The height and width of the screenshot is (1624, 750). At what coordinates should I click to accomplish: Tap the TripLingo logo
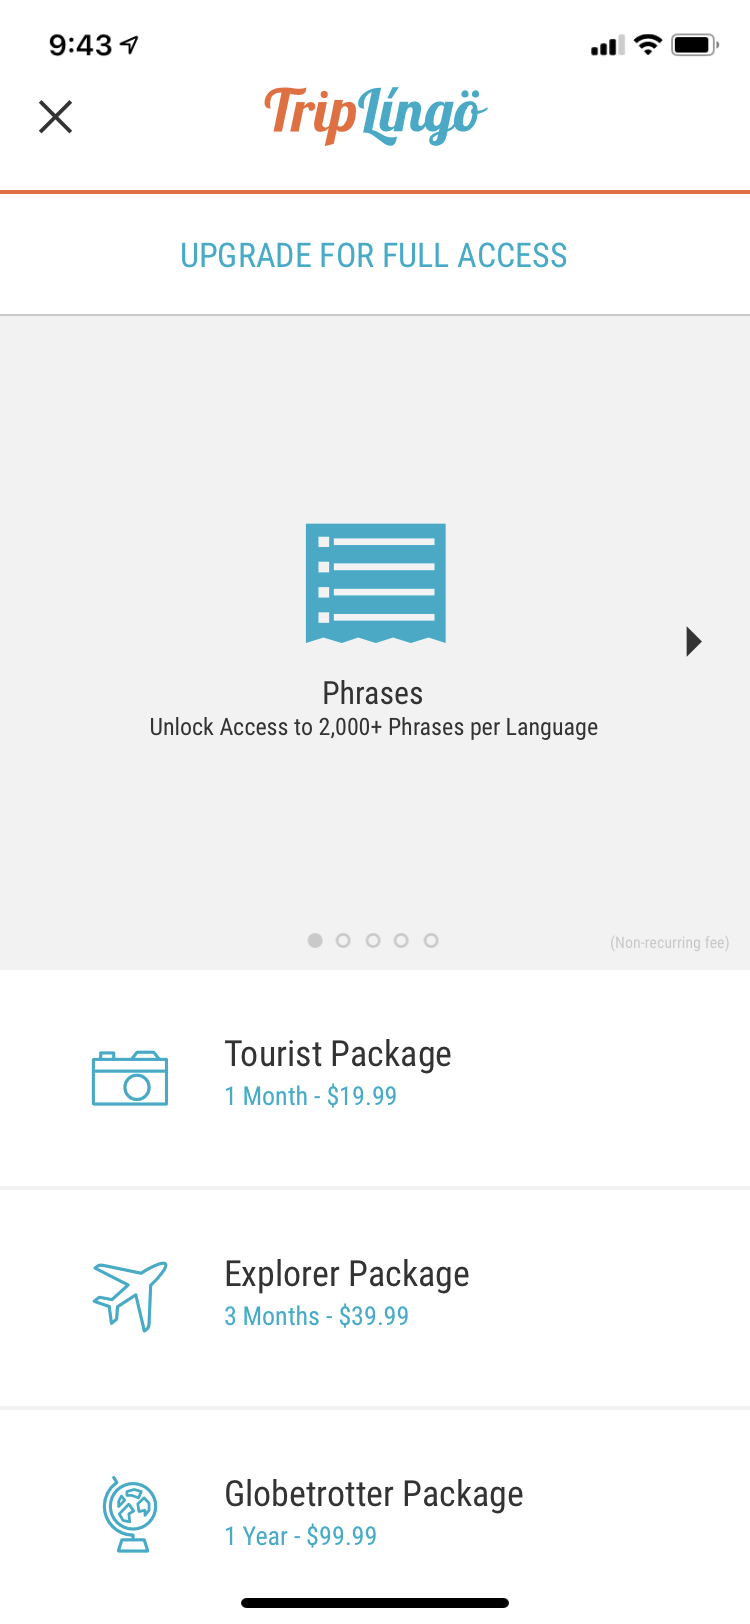[375, 115]
